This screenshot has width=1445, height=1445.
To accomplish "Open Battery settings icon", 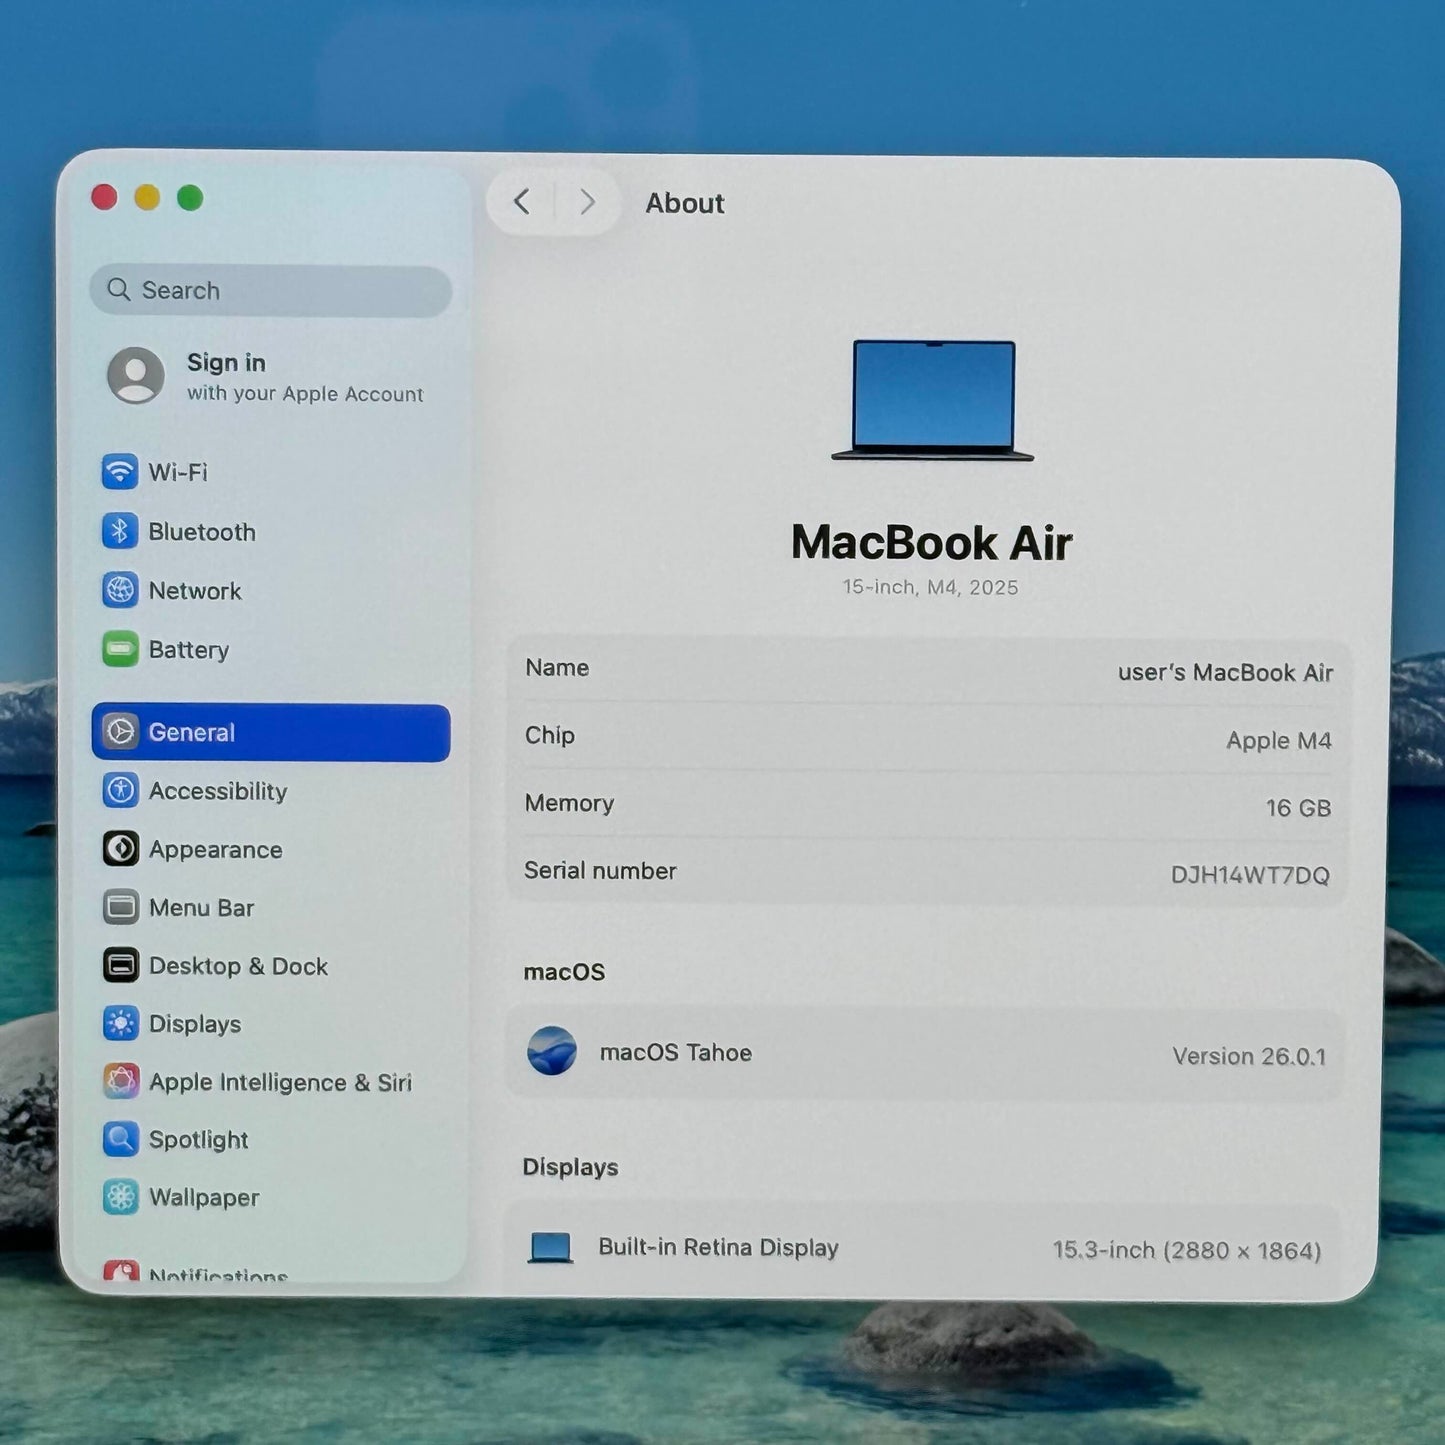I will (120, 649).
